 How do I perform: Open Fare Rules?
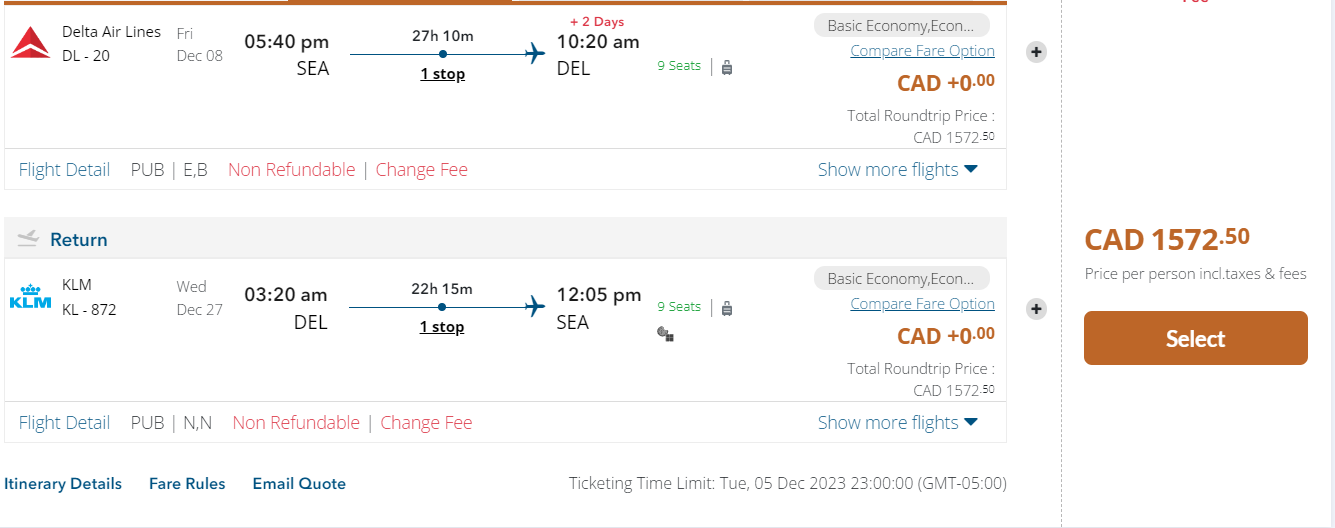tap(187, 484)
